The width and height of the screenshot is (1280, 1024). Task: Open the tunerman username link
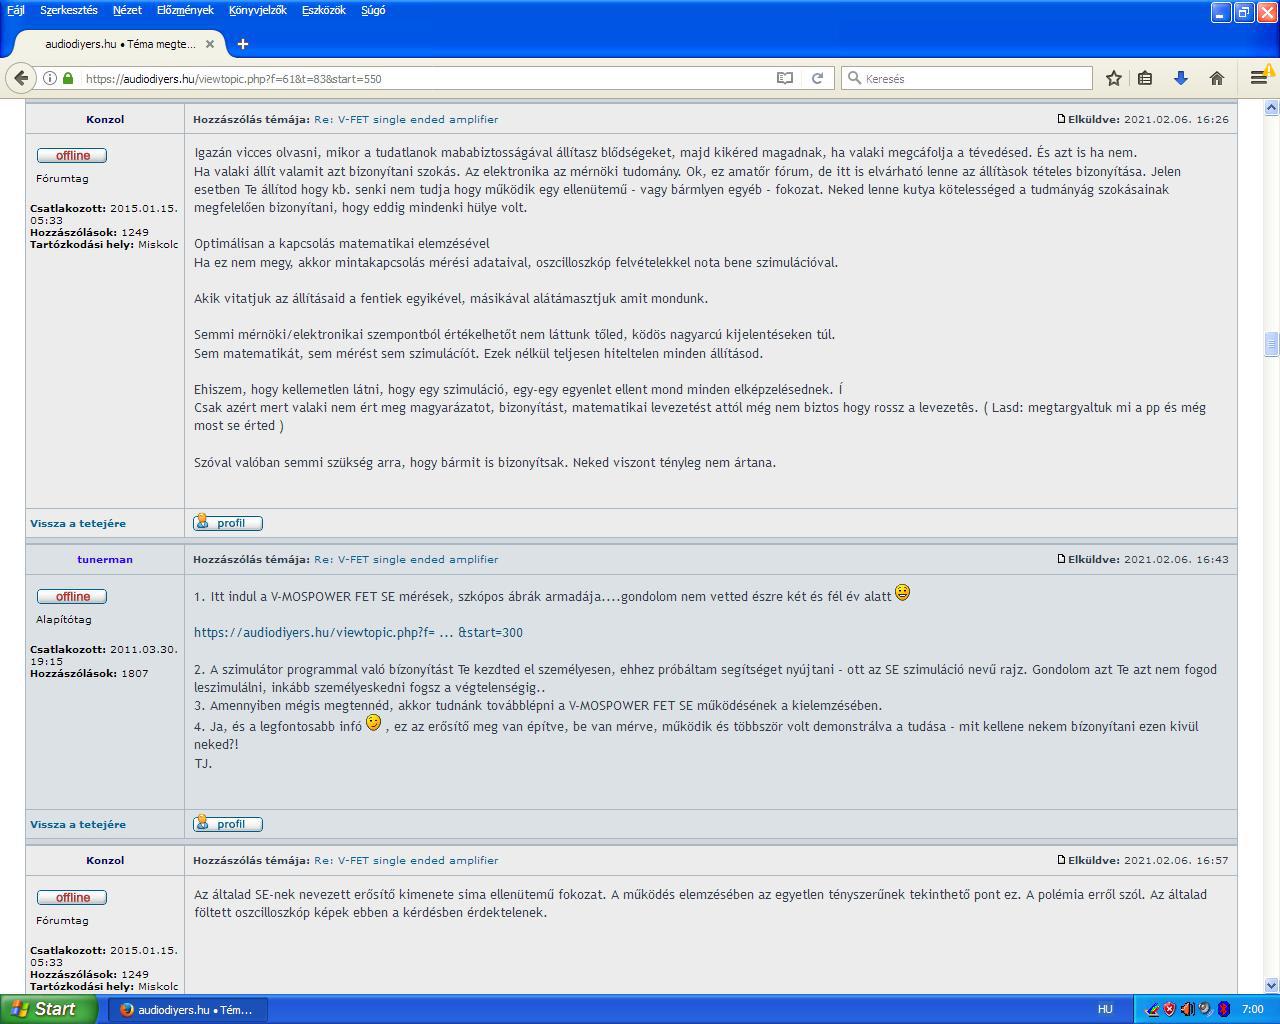click(105, 559)
